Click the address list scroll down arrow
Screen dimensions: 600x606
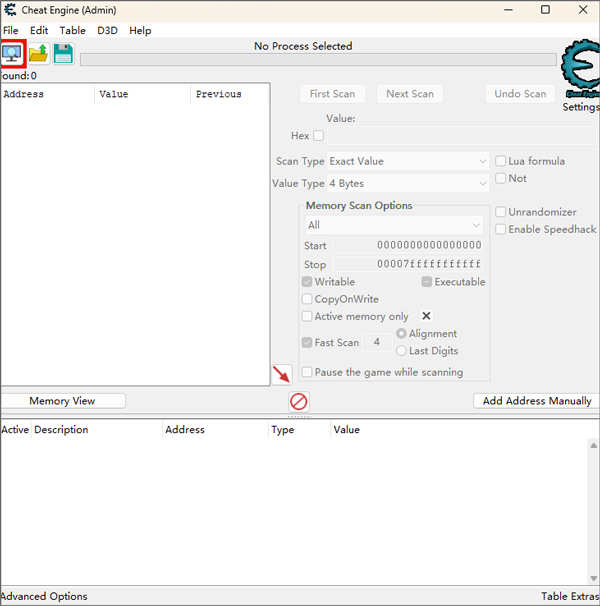[x=593, y=579]
